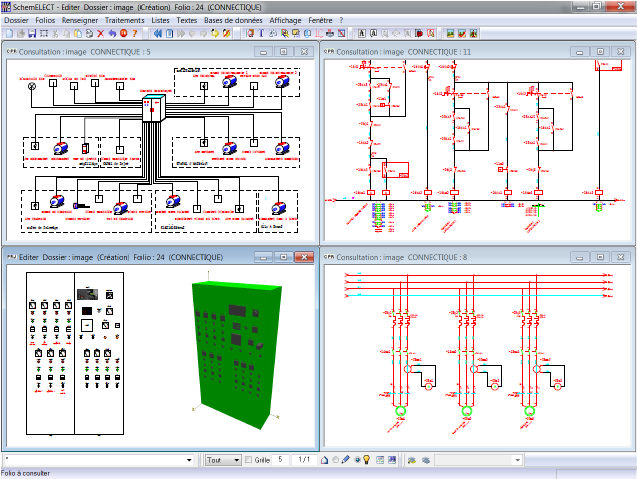Click the blue page folio icon
Viewport: 638px width, 479px height.
coord(169,33)
